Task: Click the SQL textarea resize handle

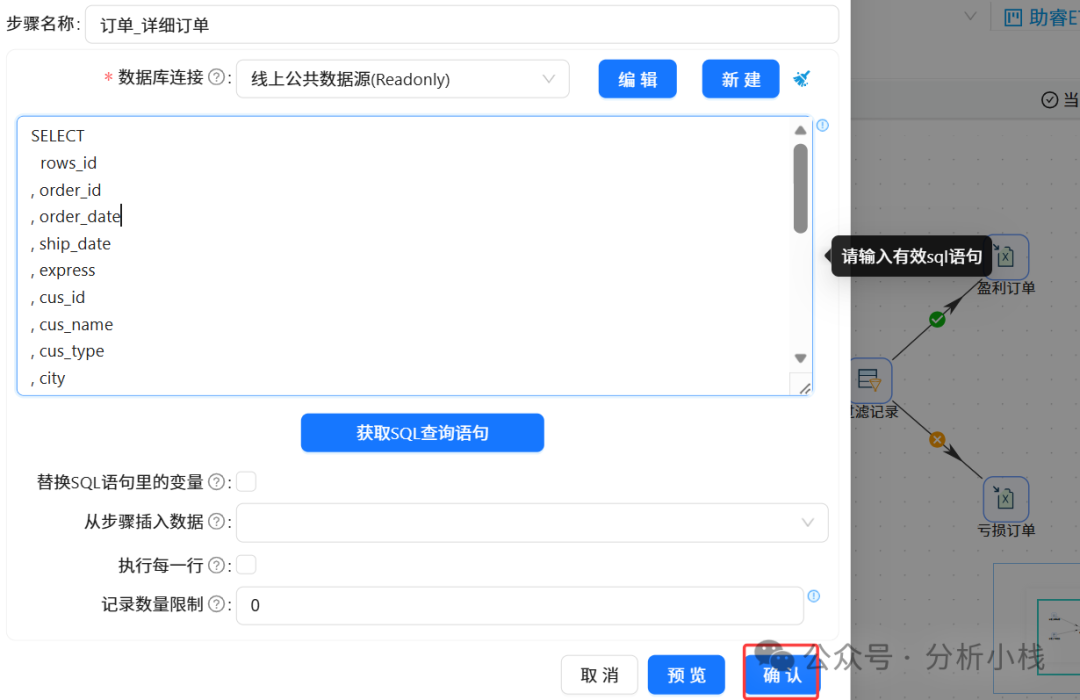Action: coord(804,388)
